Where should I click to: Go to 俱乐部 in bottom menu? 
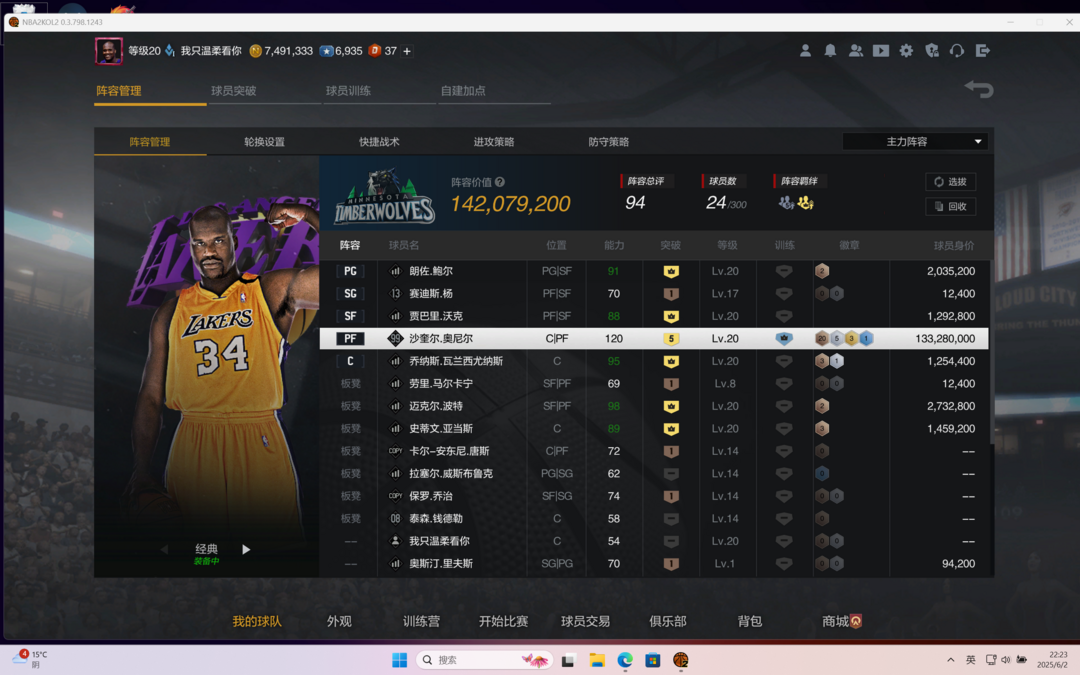point(667,621)
